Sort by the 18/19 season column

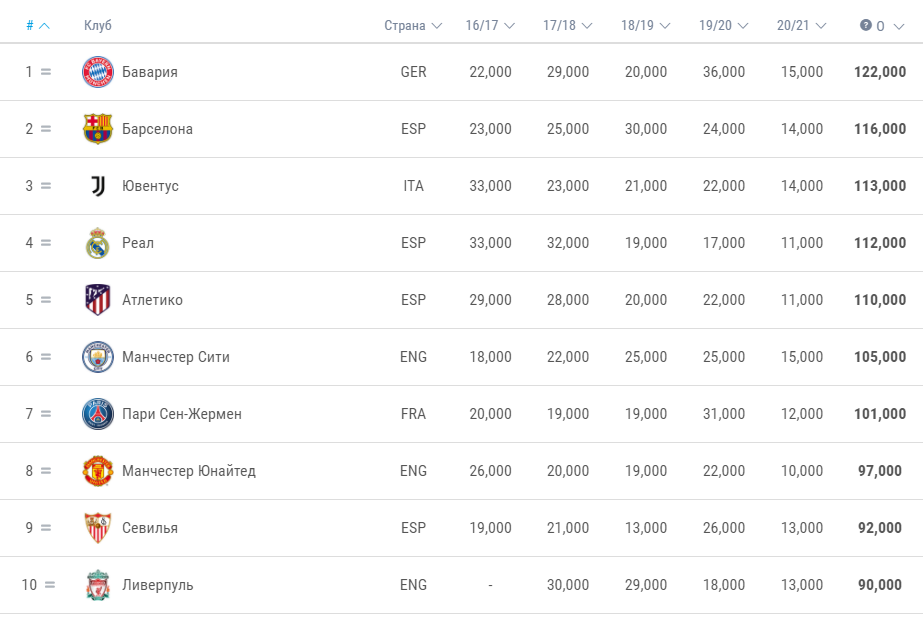tap(645, 25)
